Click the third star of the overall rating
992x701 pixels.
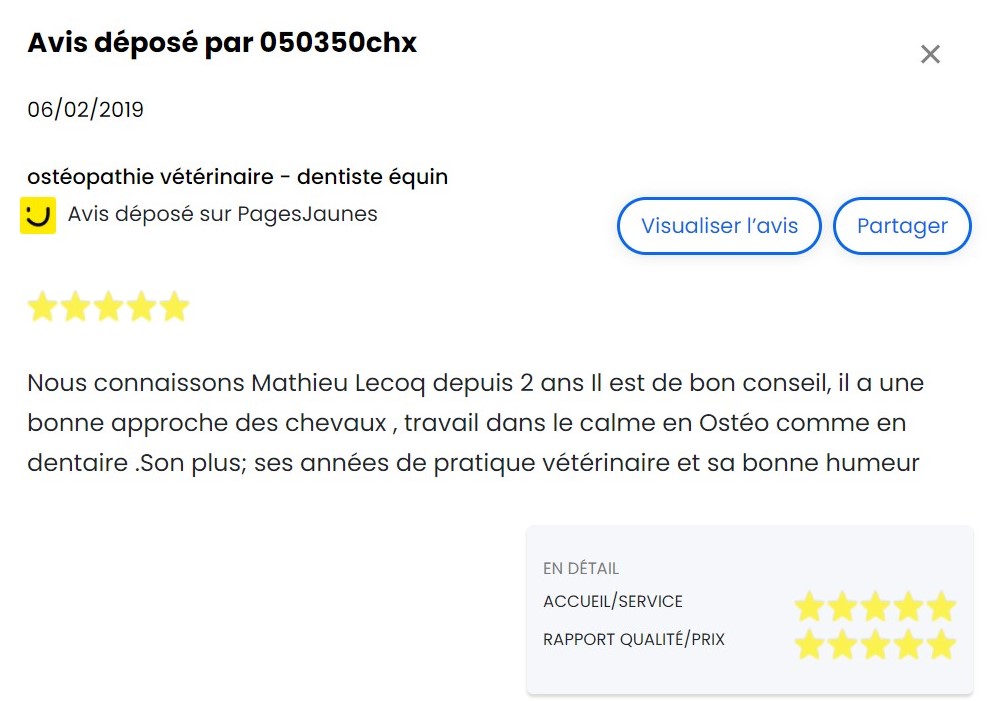click(x=108, y=307)
